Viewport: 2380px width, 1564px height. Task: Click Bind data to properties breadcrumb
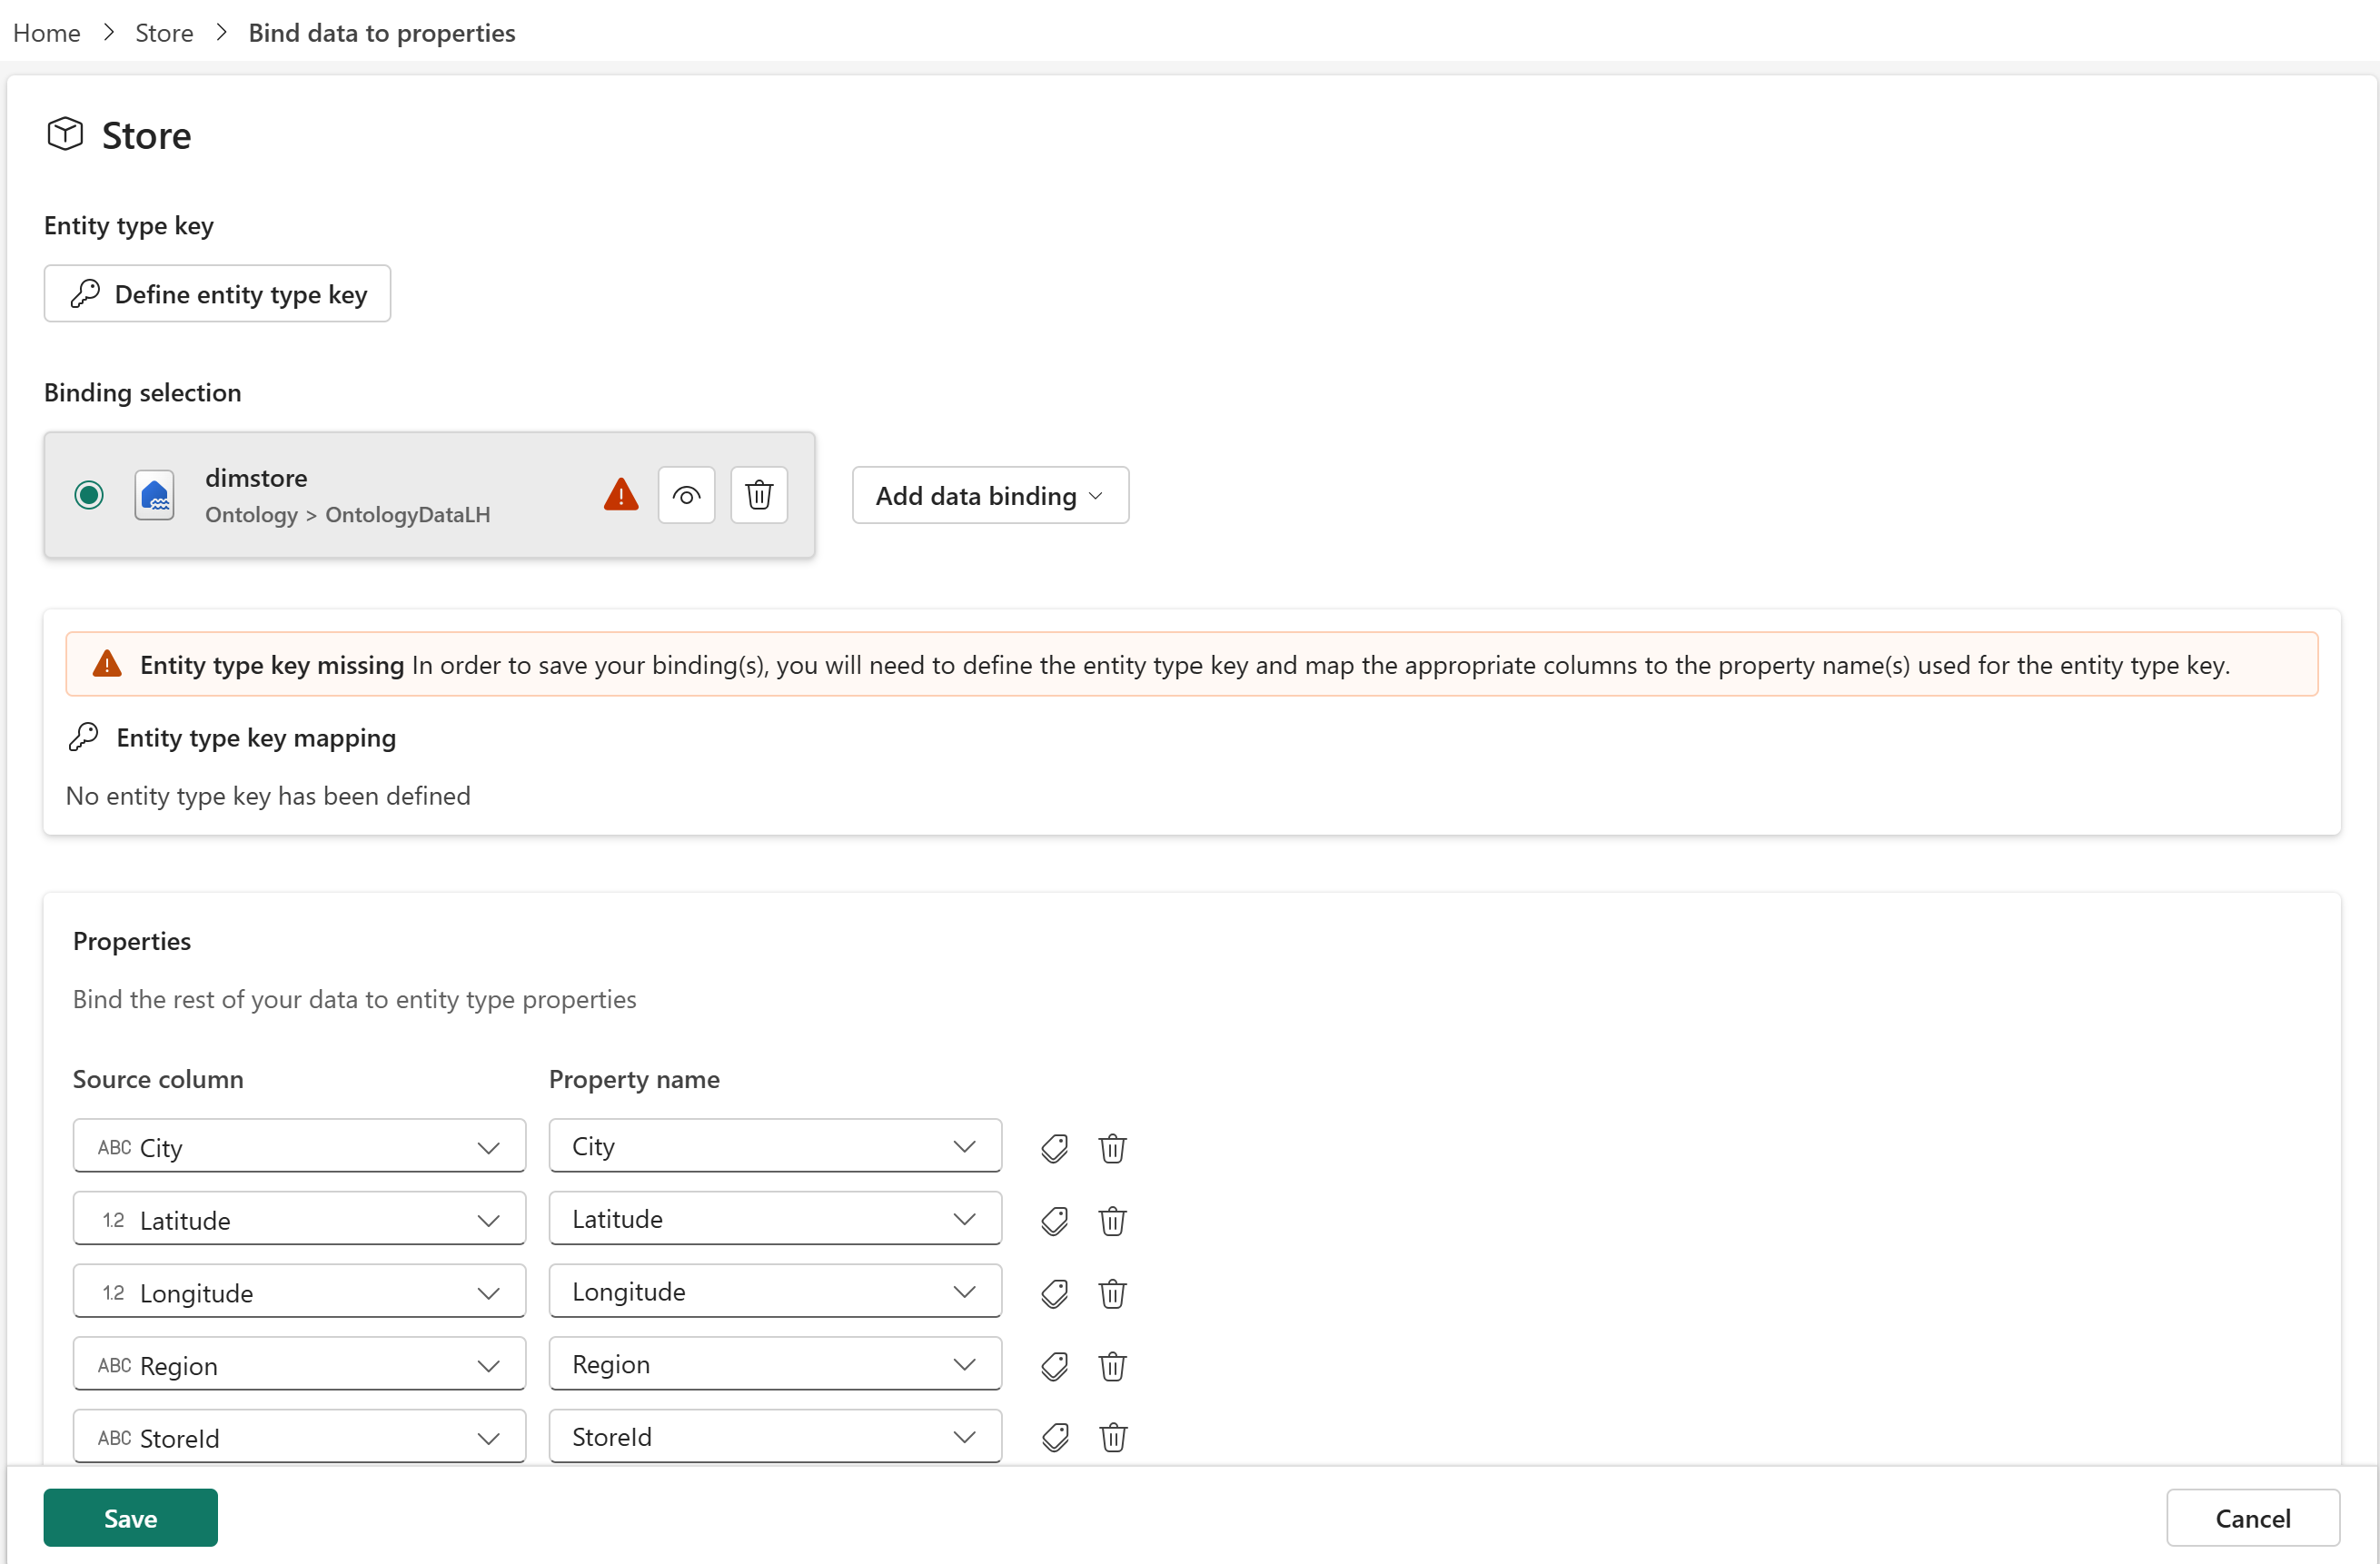(382, 33)
